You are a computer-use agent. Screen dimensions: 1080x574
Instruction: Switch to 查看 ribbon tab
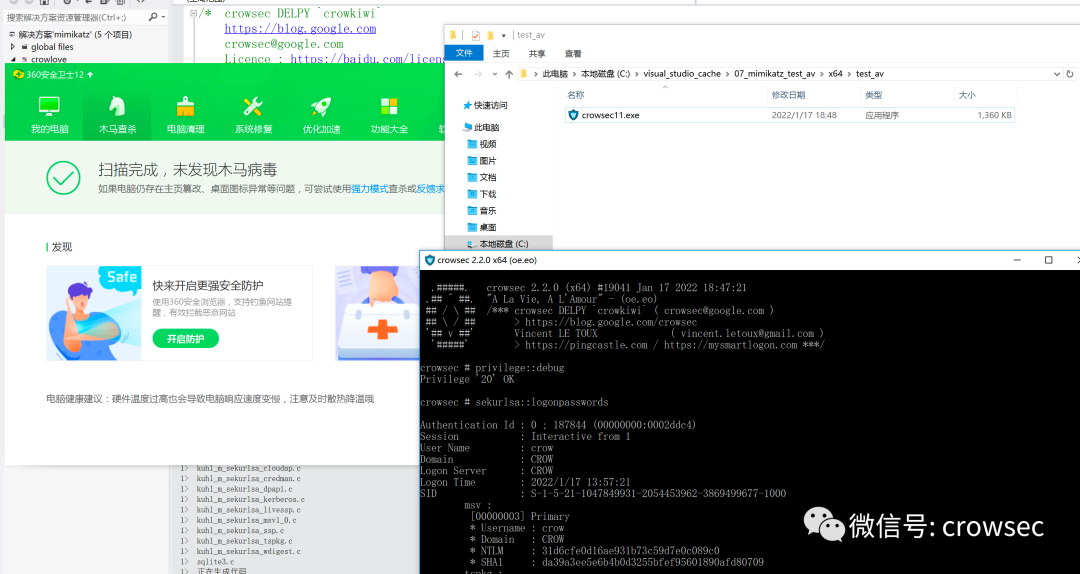(x=572, y=53)
